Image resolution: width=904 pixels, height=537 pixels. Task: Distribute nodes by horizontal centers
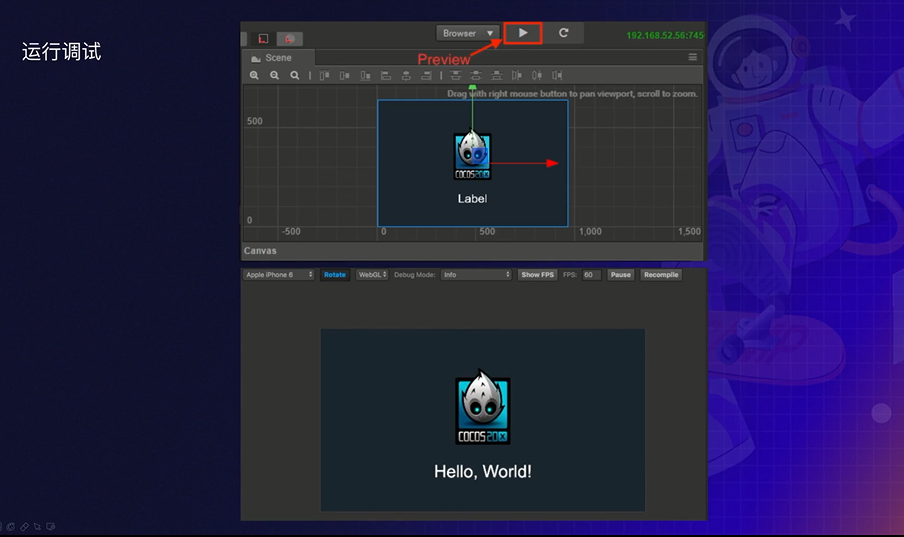coord(537,75)
